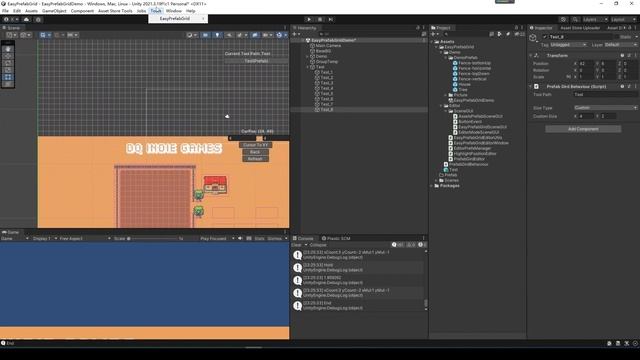Toggle Stats in Game view

pyautogui.click(x=259, y=238)
